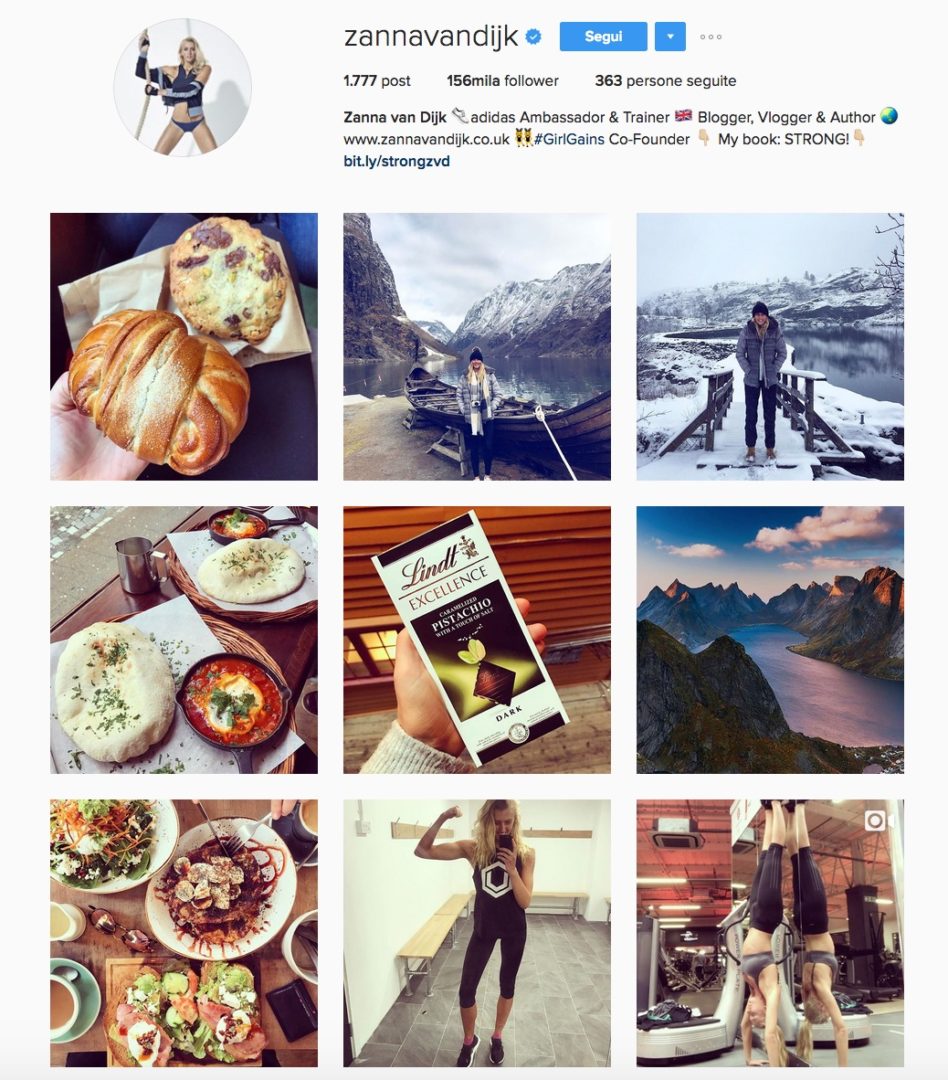The width and height of the screenshot is (948, 1080).
Task: Open the cookie and pastry bun post
Action: [x=184, y=346]
